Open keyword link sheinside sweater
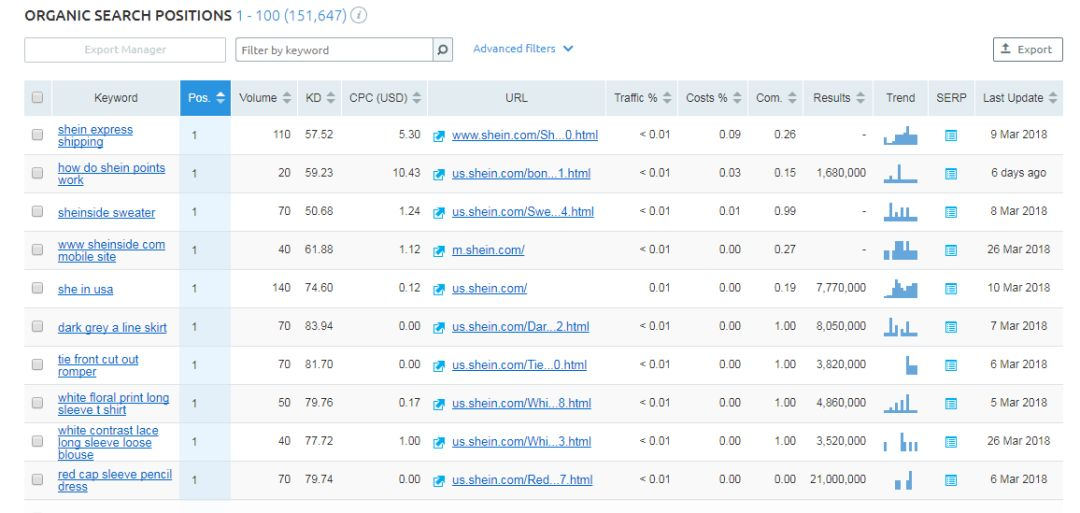The image size is (1080, 513). click(106, 213)
